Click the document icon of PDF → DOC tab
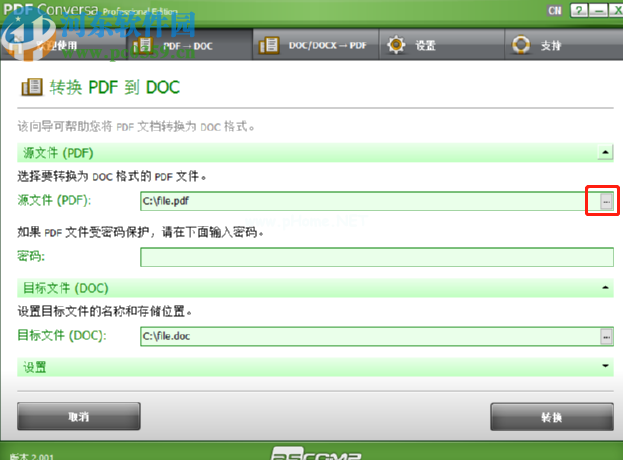The image size is (623, 460). coord(143,45)
